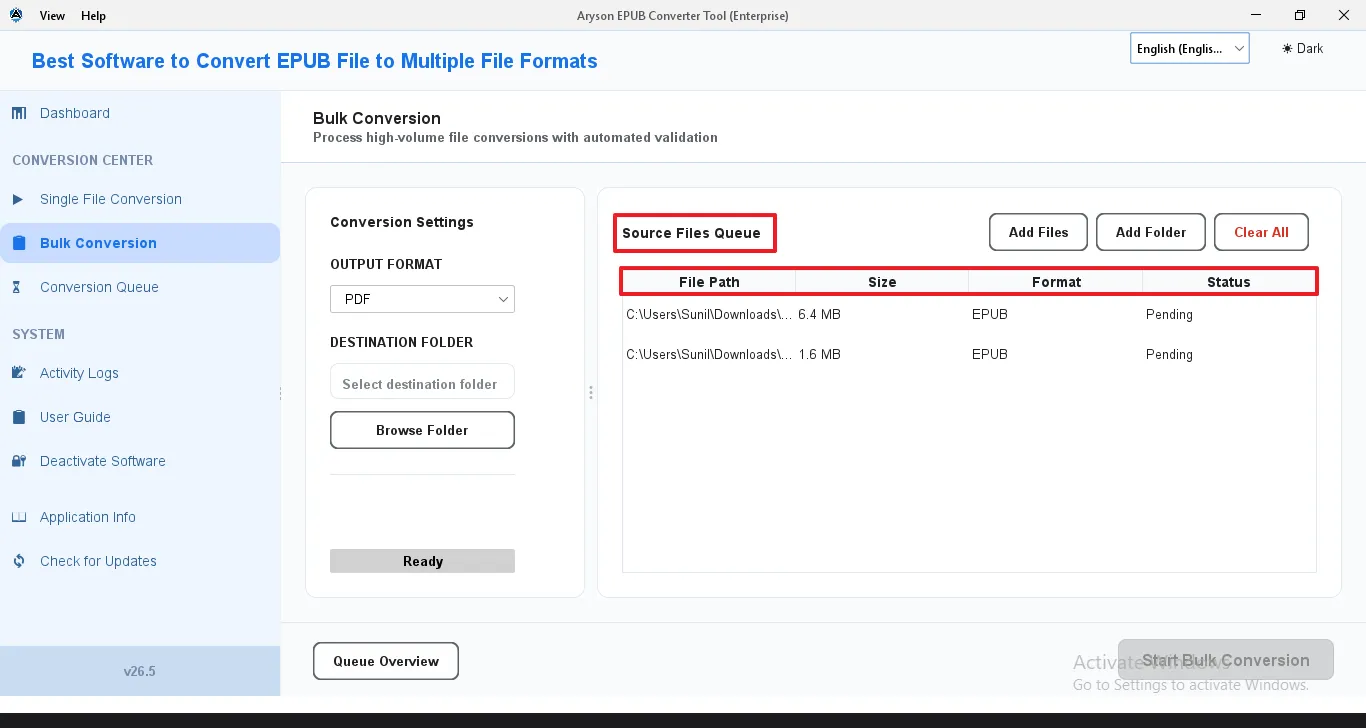Click EPUB format in the 1.6 MB row
This screenshot has height=728, width=1366.
[x=990, y=354]
